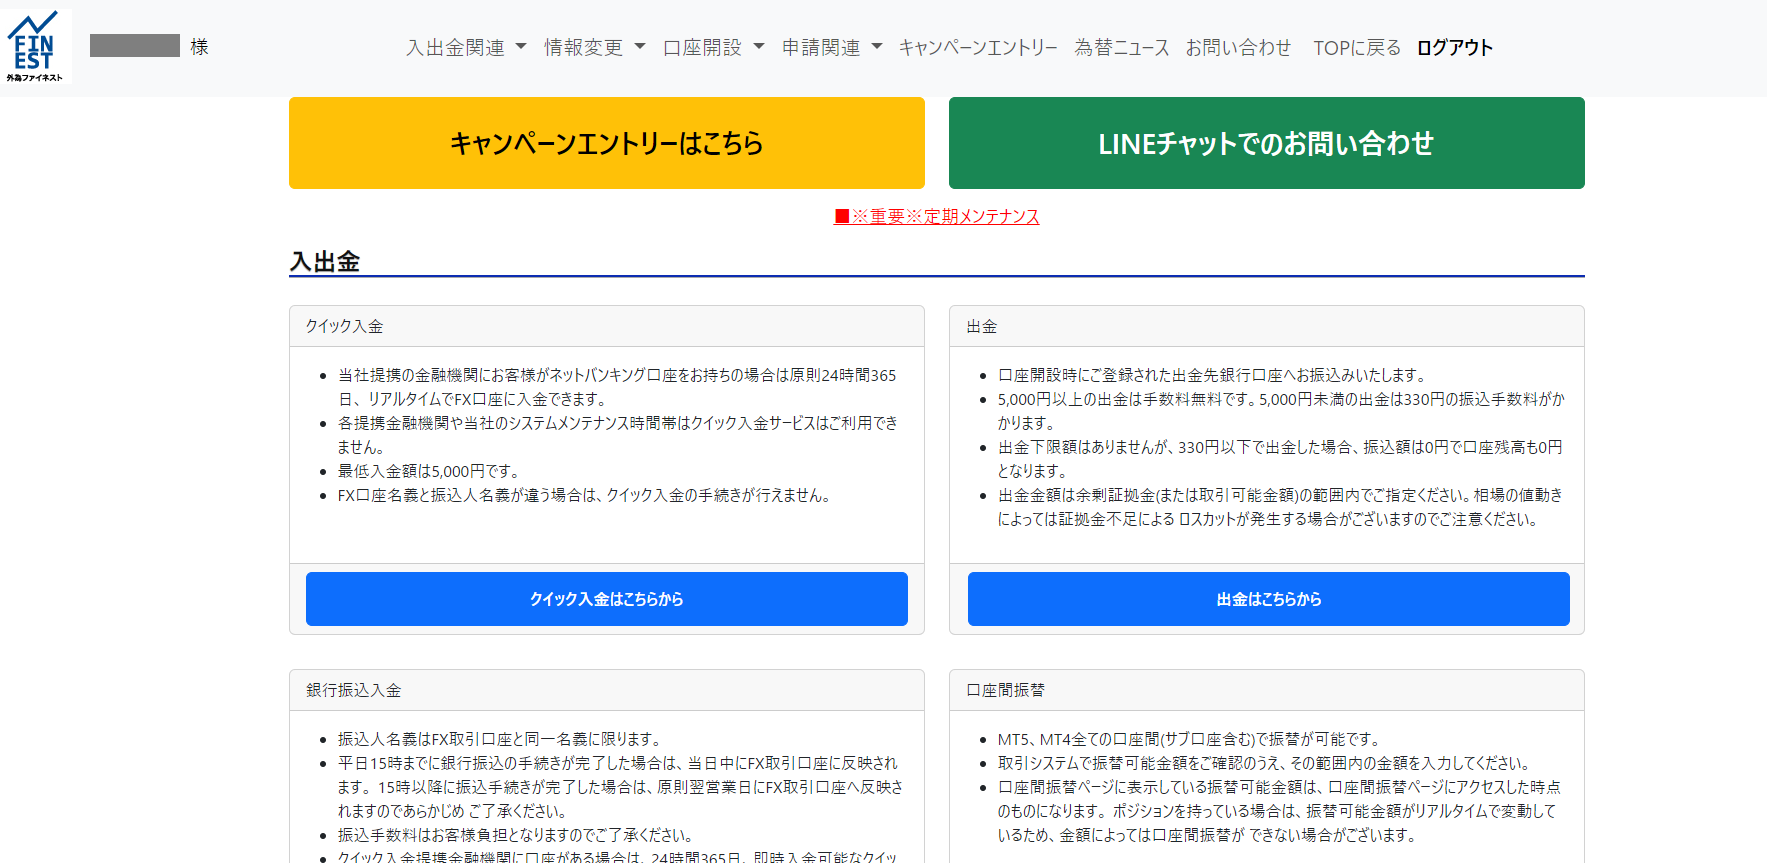Select お問い合わせ in the navigation bar
This screenshot has width=1767, height=863.
pyautogui.click(x=1238, y=48)
